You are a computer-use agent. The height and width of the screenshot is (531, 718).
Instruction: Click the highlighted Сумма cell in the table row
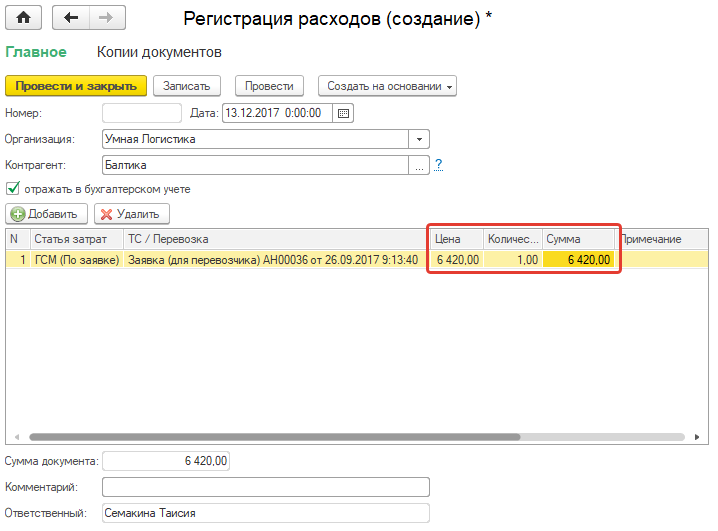pyautogui.click(x=578, y=260)
